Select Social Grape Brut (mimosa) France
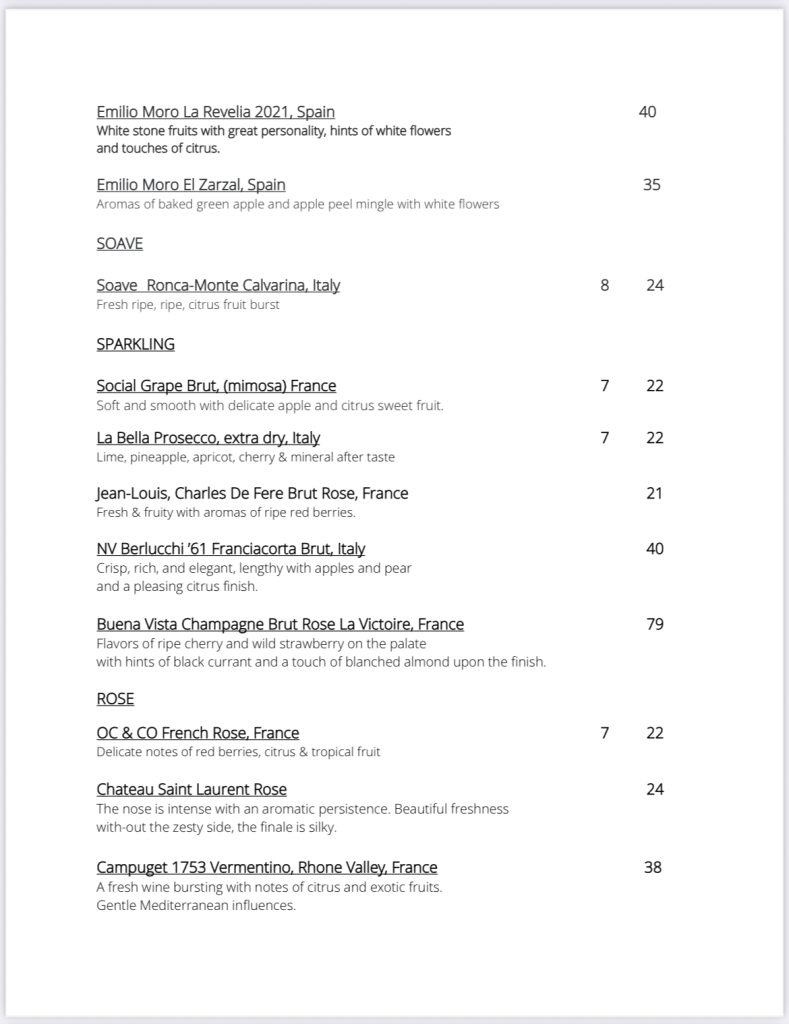789x1024 pixels. tap(216, 386)
